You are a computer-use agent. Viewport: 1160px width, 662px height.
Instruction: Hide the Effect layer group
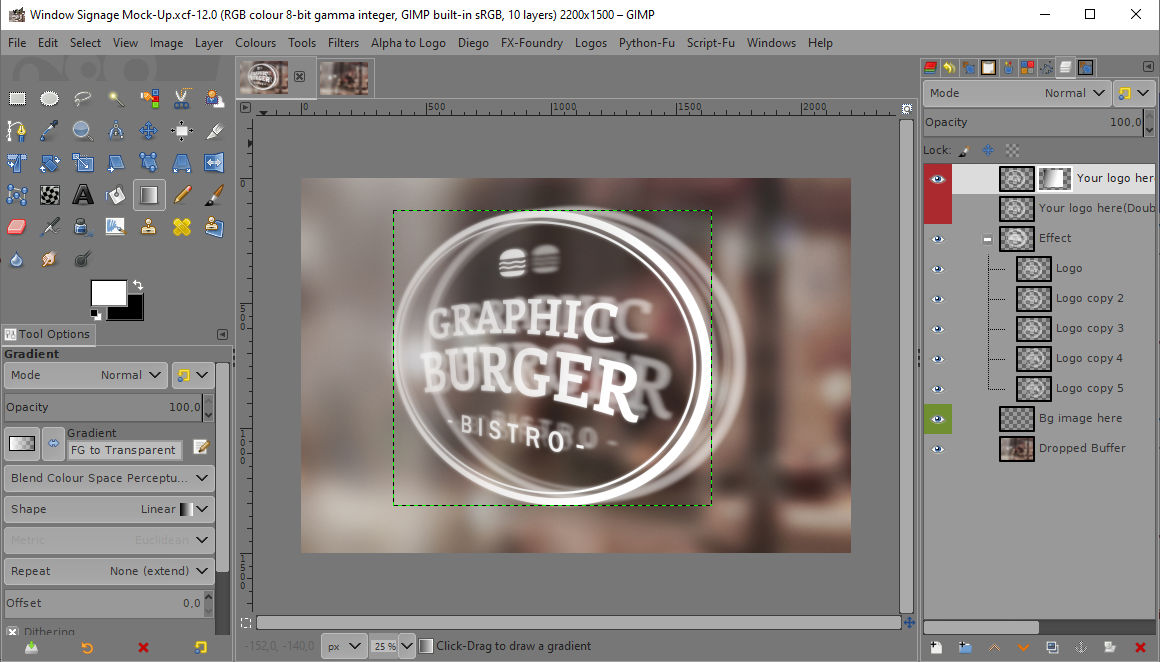(937, 239)
